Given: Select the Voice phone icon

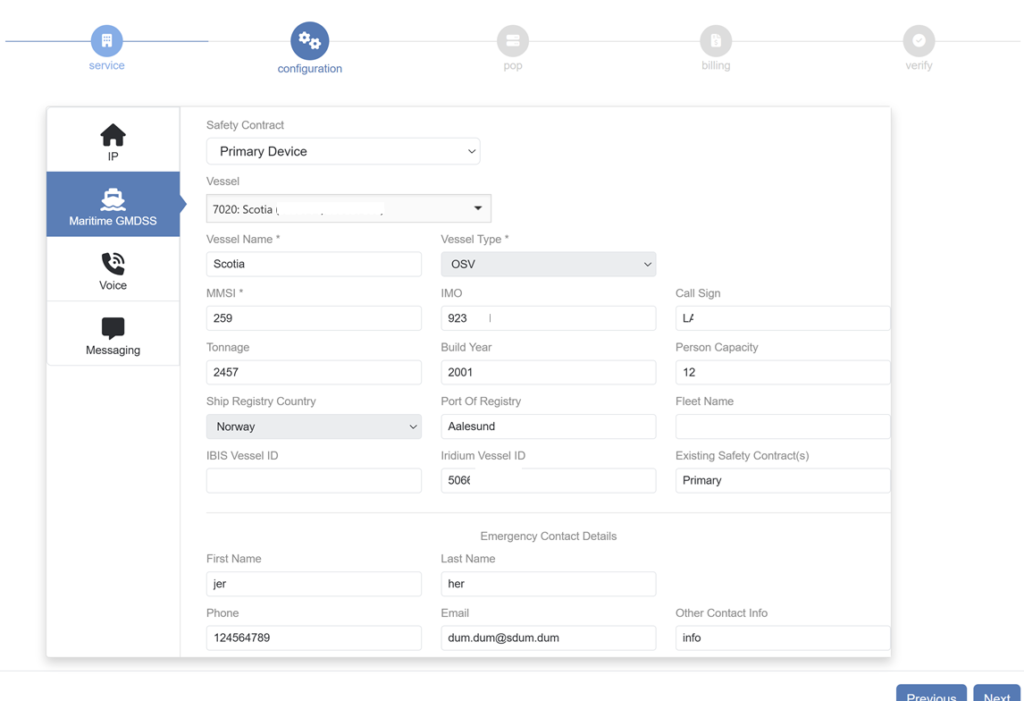Looking at the screenshot, I should point(113,264).
